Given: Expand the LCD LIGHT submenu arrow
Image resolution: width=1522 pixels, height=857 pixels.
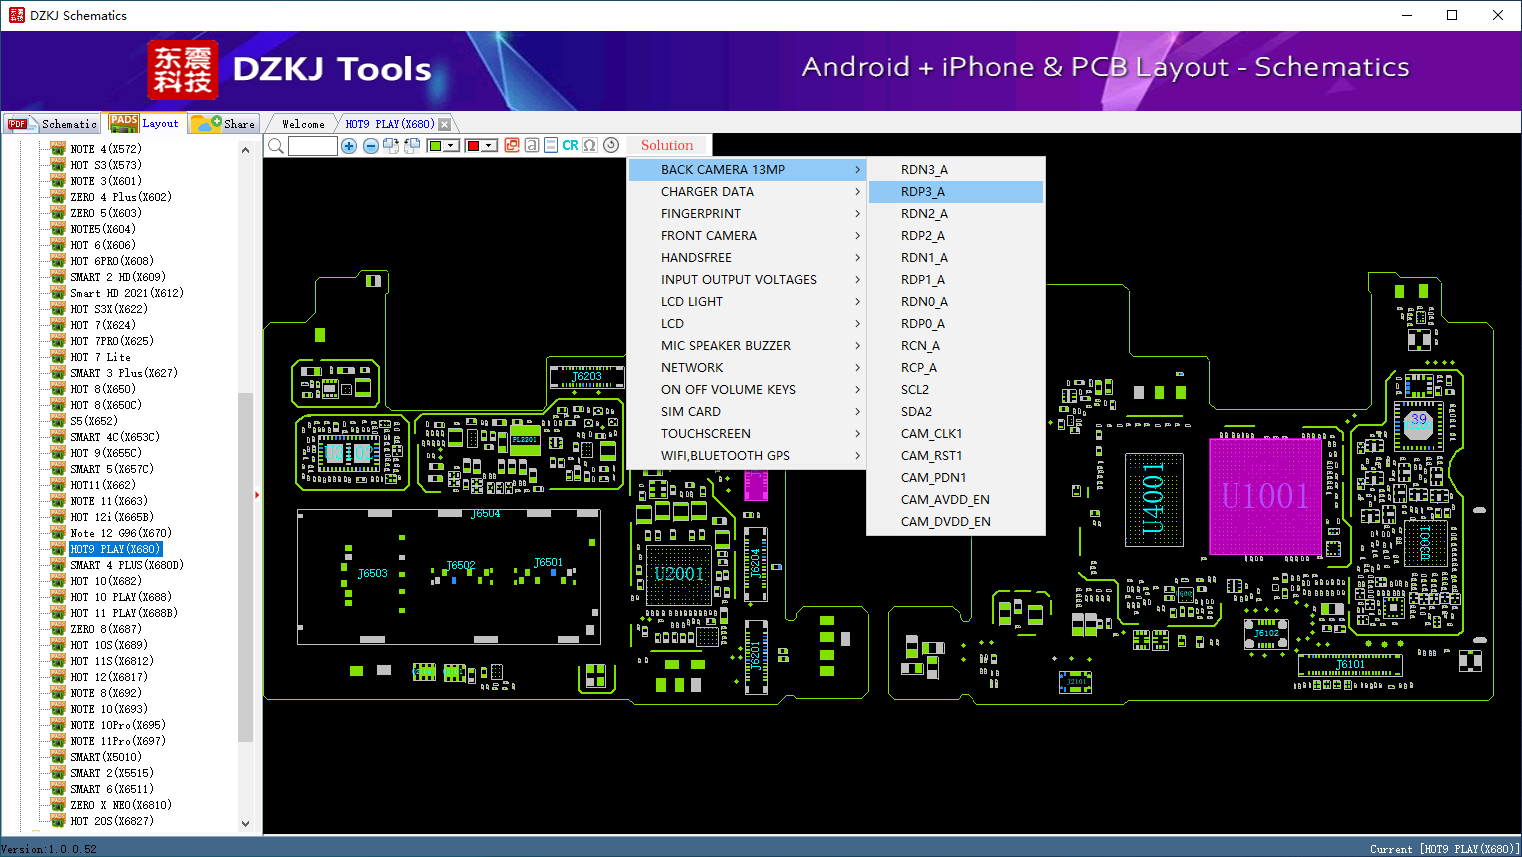Looking at the screenshot, I should [x=857, y=302].
